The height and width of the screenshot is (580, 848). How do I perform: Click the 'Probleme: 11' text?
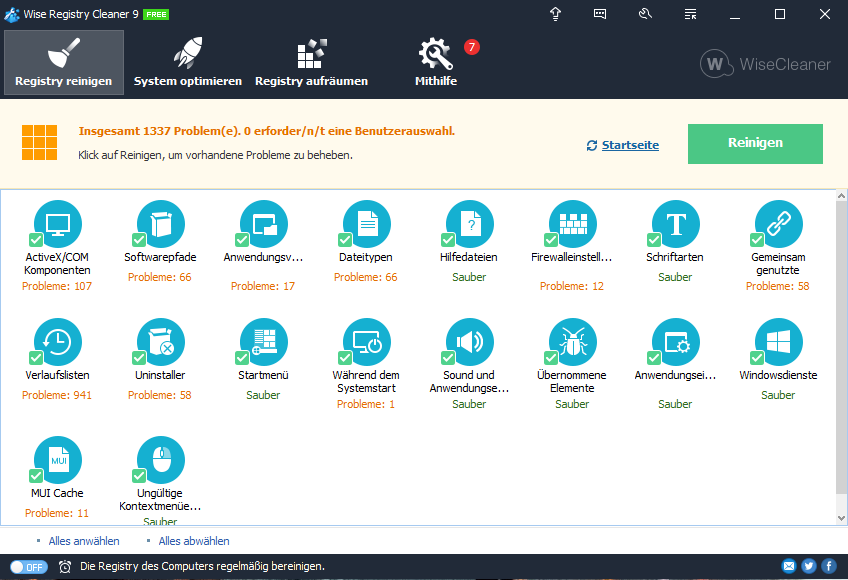point(57,513)
